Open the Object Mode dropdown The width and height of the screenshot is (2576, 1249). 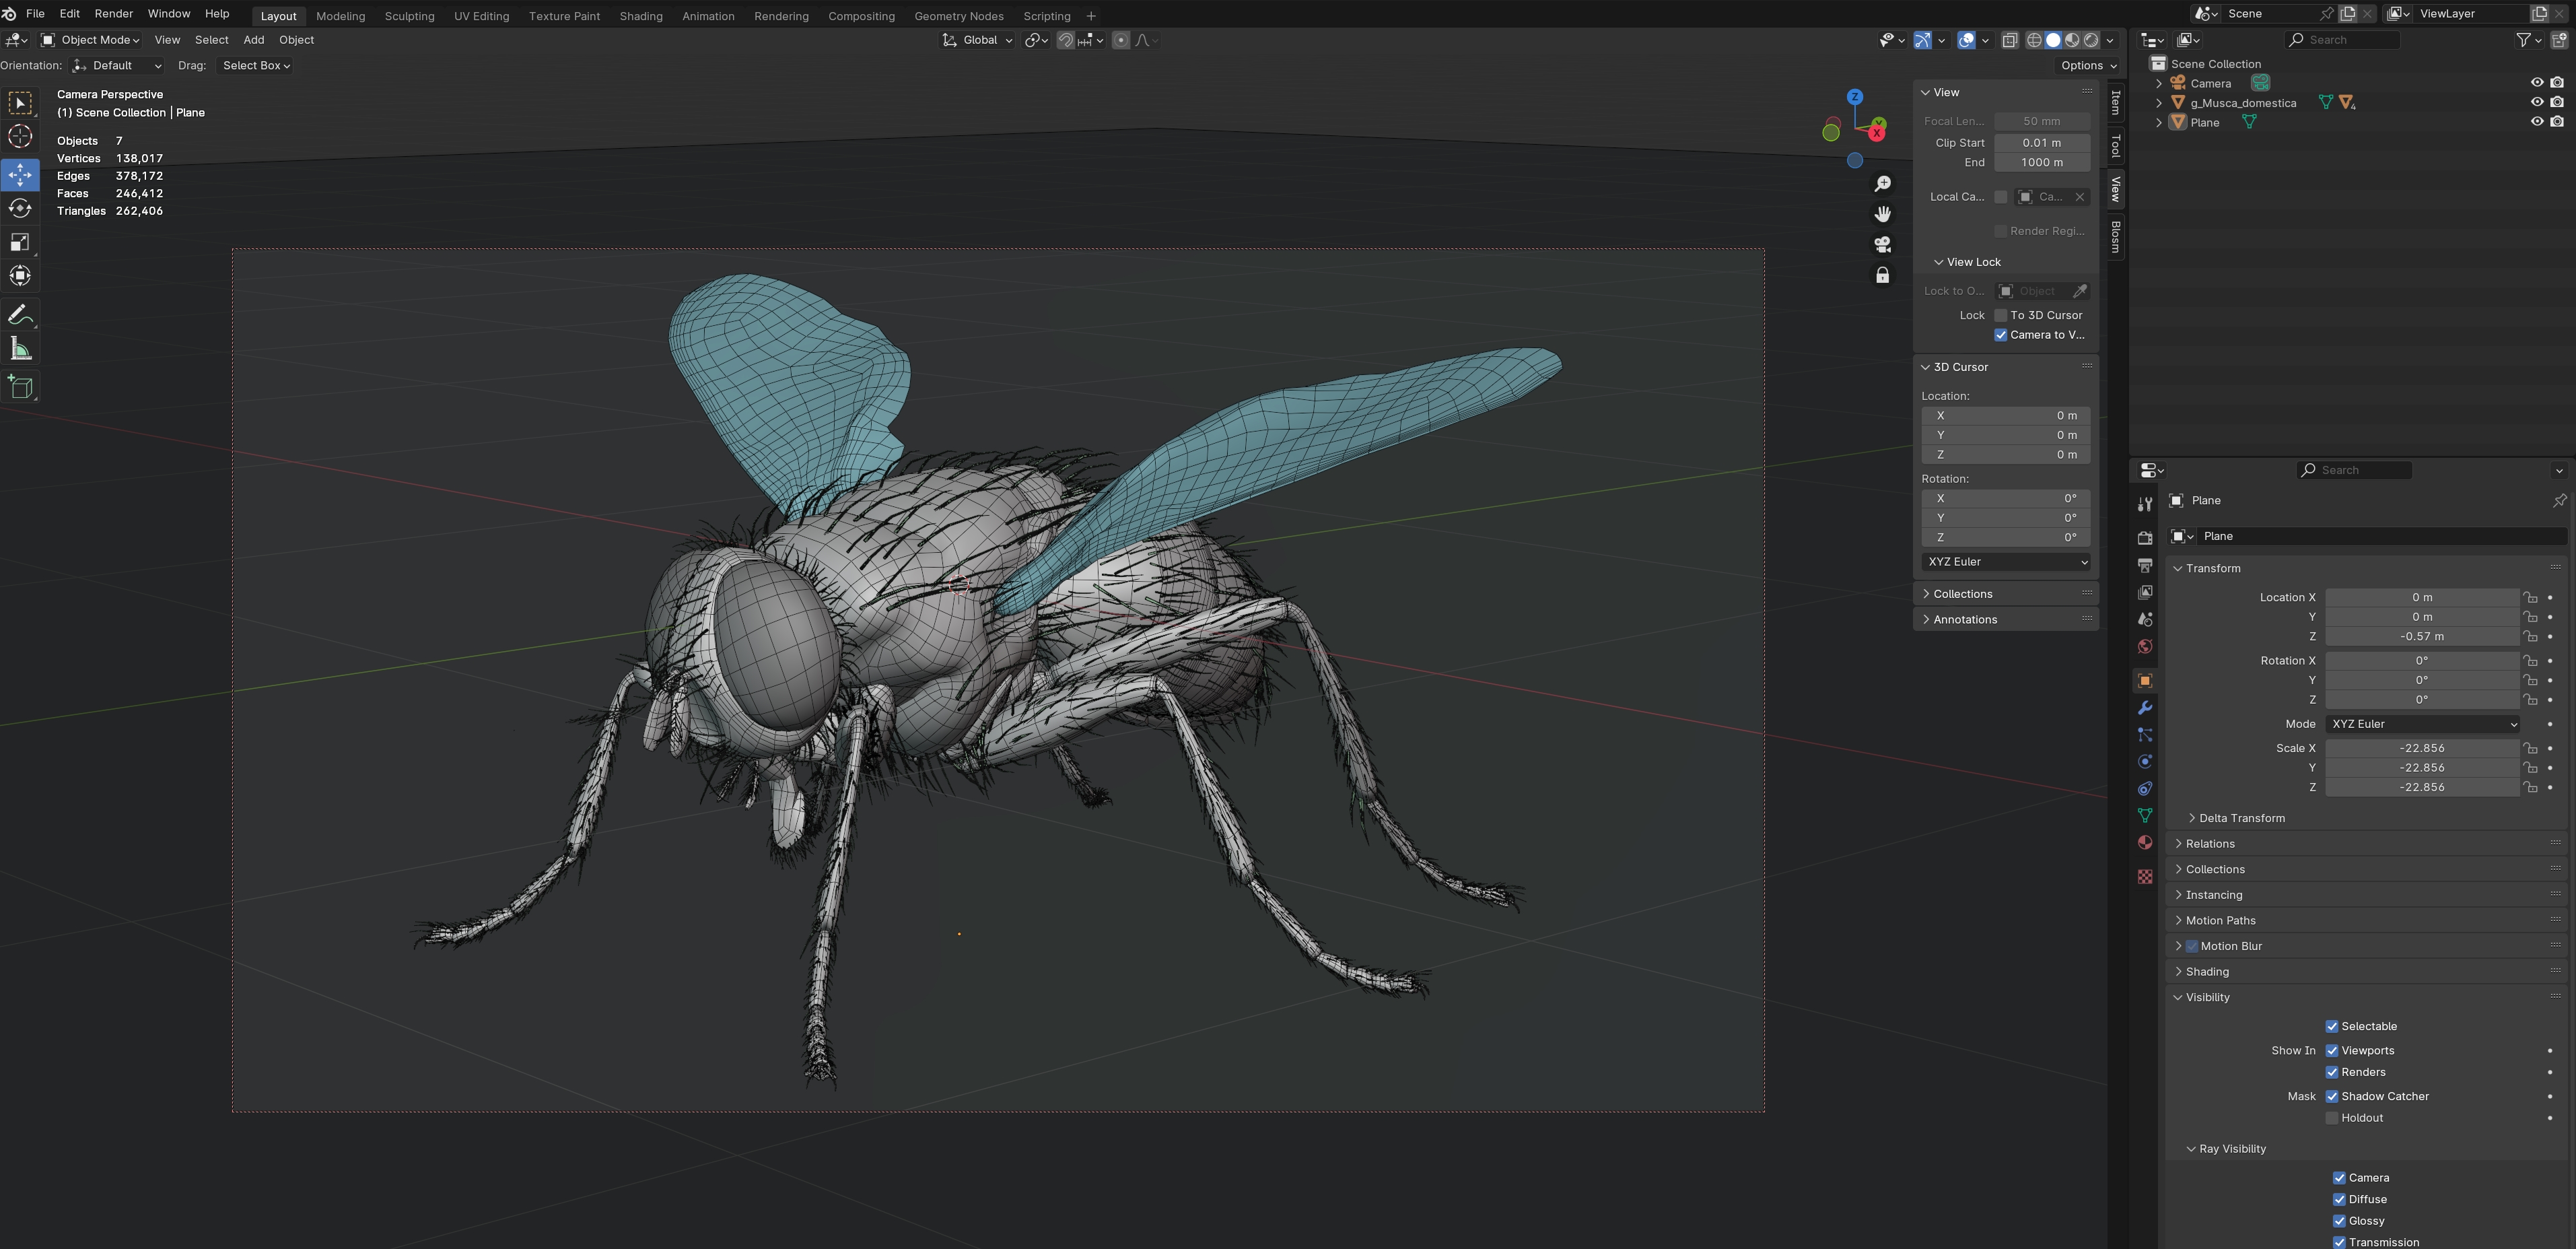pos(90,40)
